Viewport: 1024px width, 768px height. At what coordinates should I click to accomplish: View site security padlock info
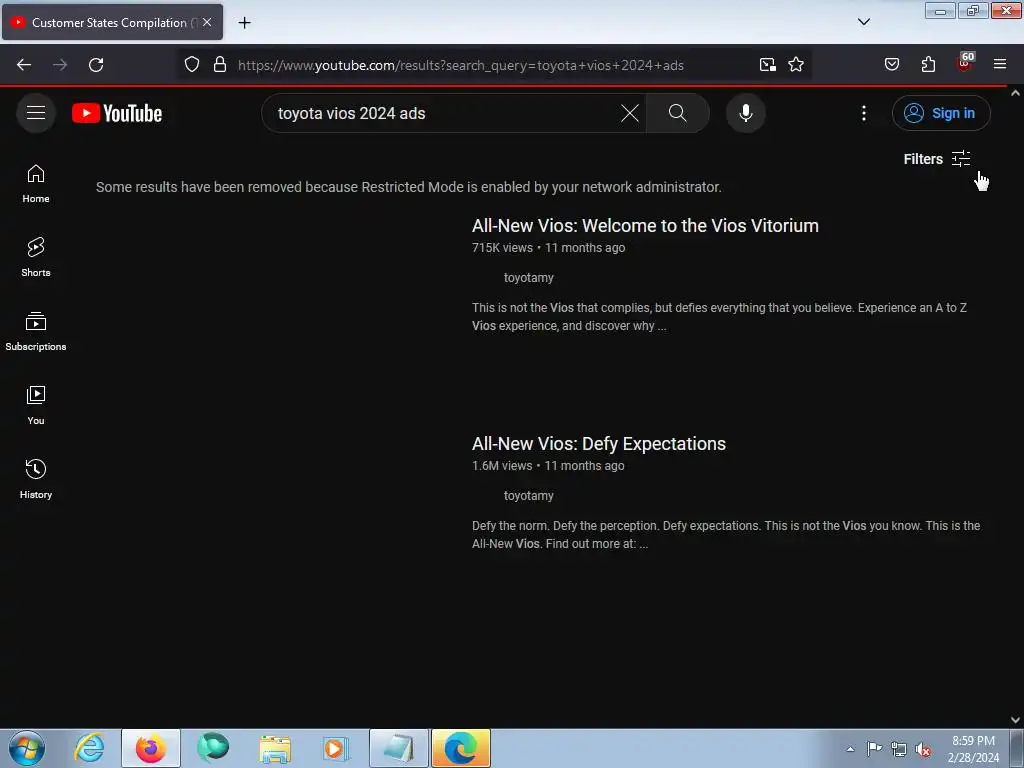click(x=220, y=65)
